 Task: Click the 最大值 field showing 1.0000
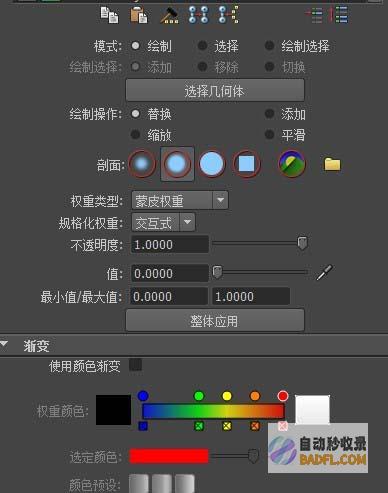[251, 296]
